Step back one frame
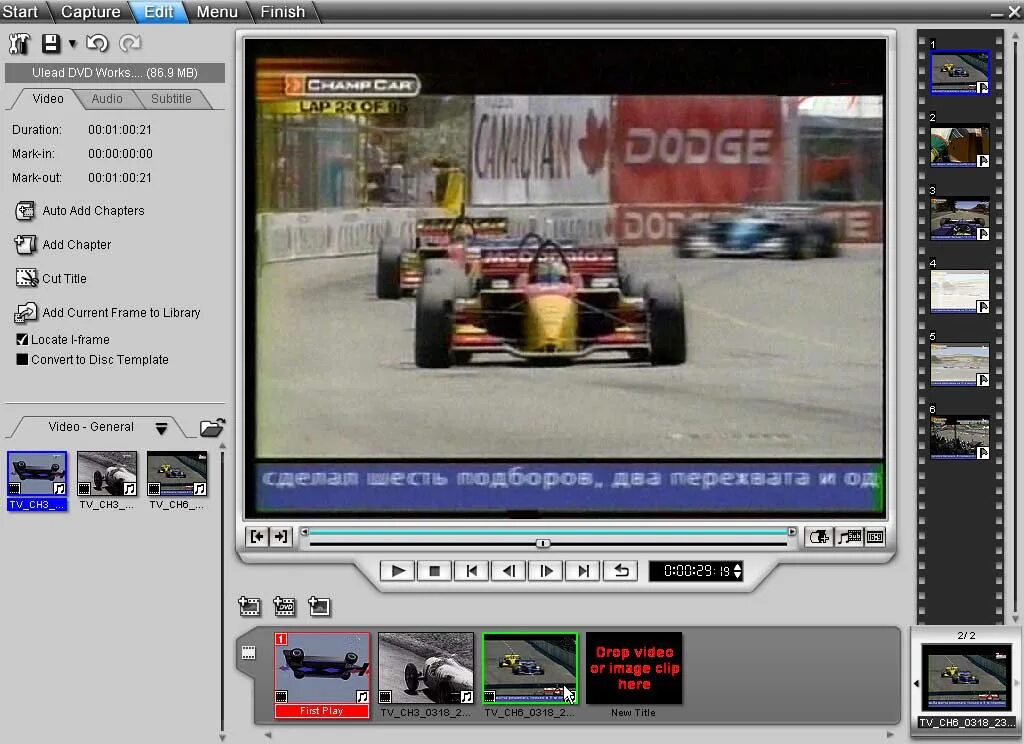This screenshot has height=744, width=1024. click(509, 571)
